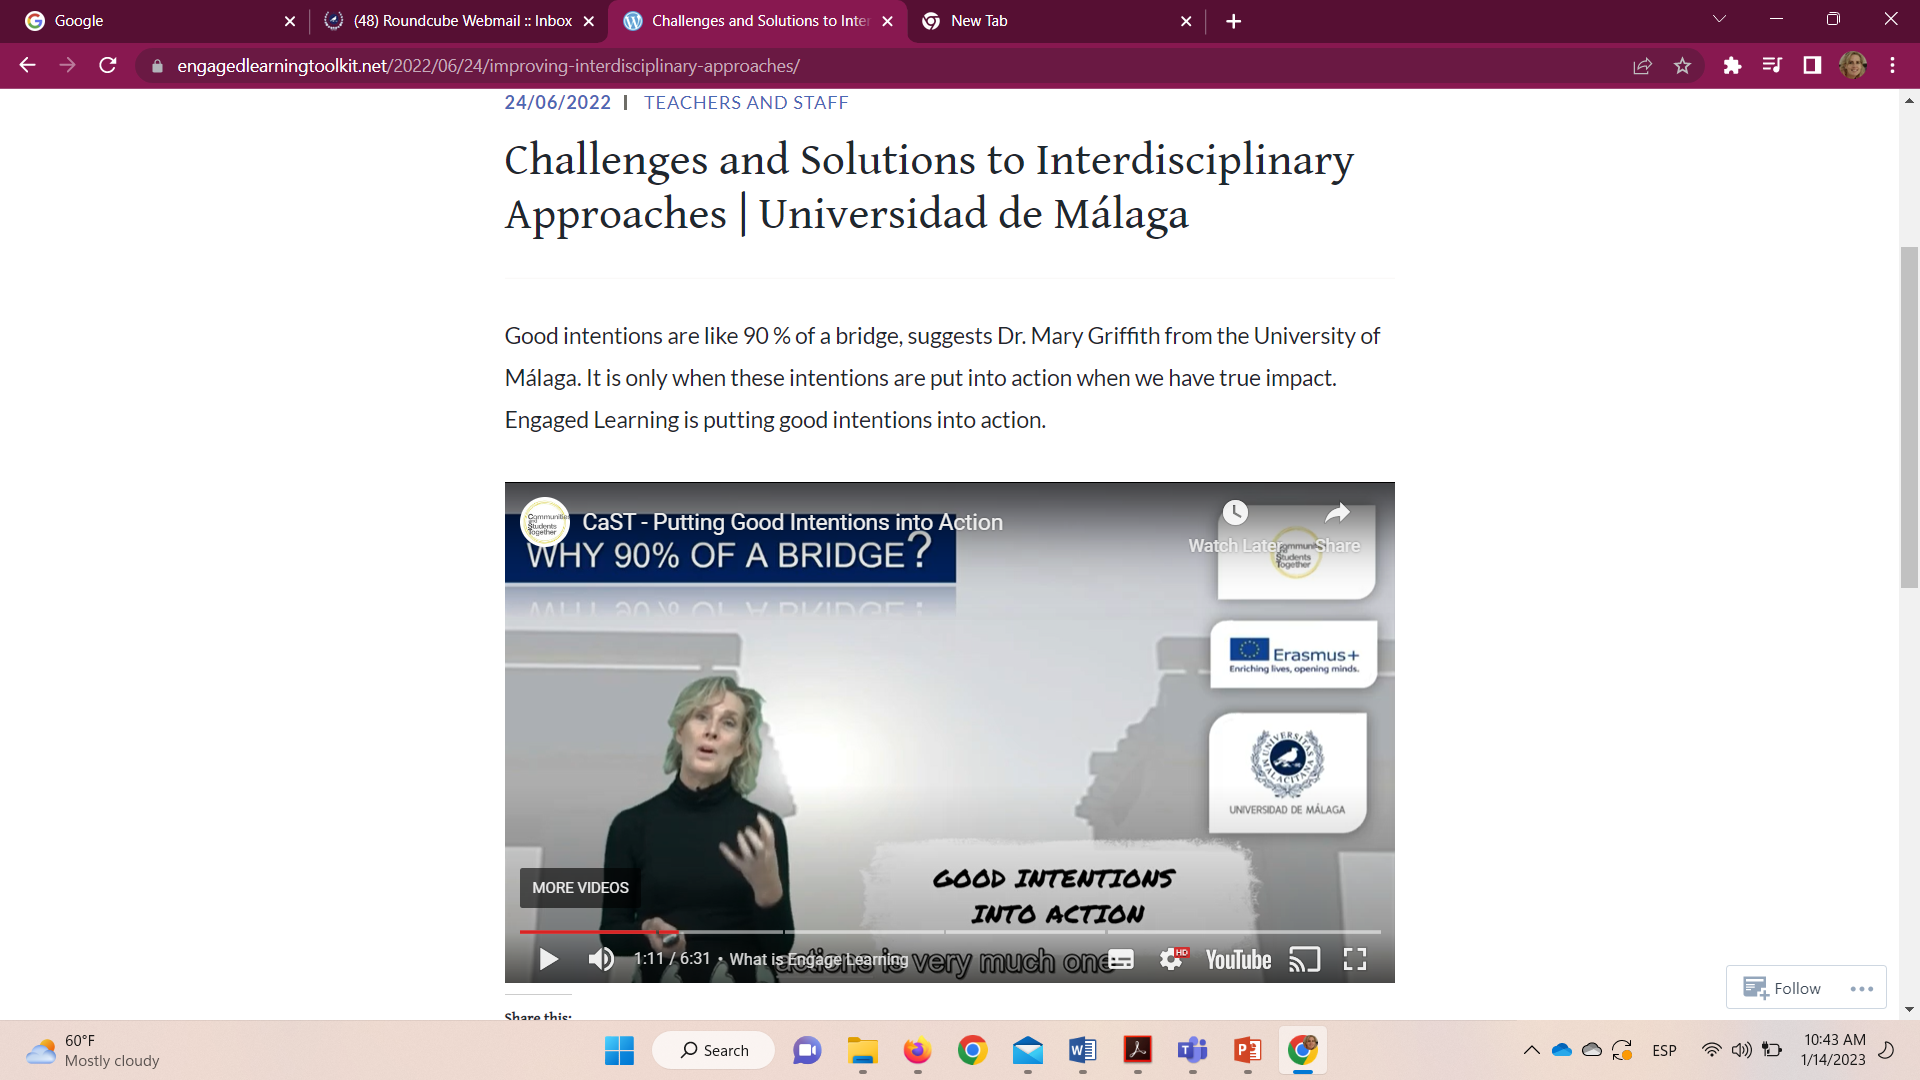The width and height of the screenshot is (1920, 1080).
Task: Open media controls icon in toolbar
Action: (1772, 66)
